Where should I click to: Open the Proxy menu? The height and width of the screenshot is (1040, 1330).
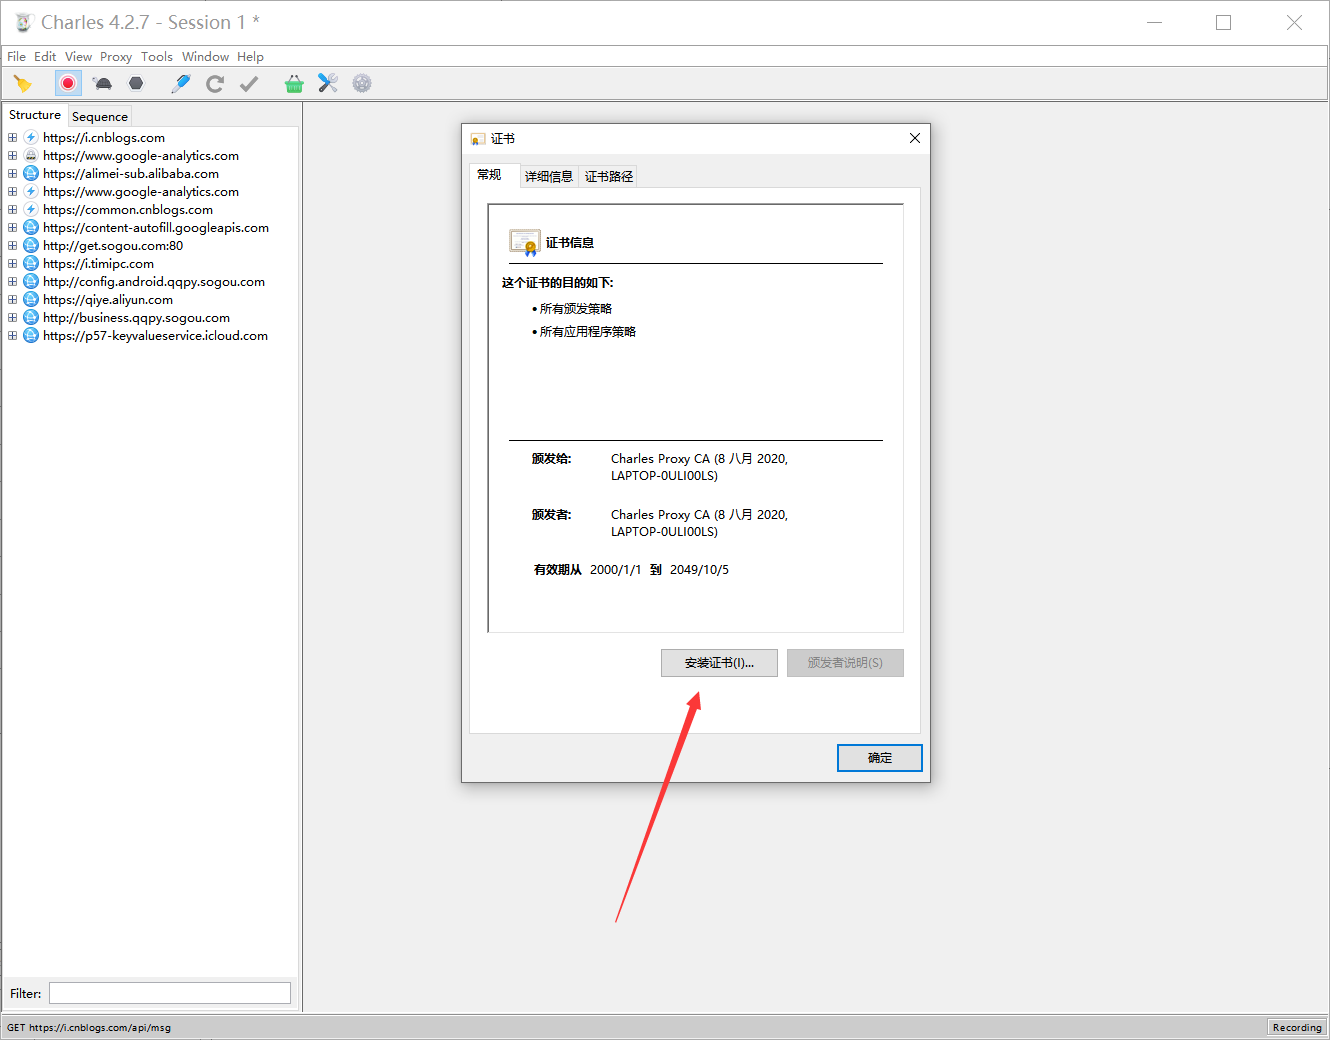pos(116,57)
